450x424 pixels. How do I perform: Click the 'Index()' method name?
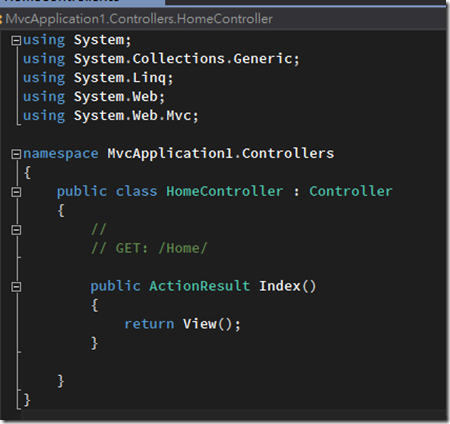click(288, 286)
